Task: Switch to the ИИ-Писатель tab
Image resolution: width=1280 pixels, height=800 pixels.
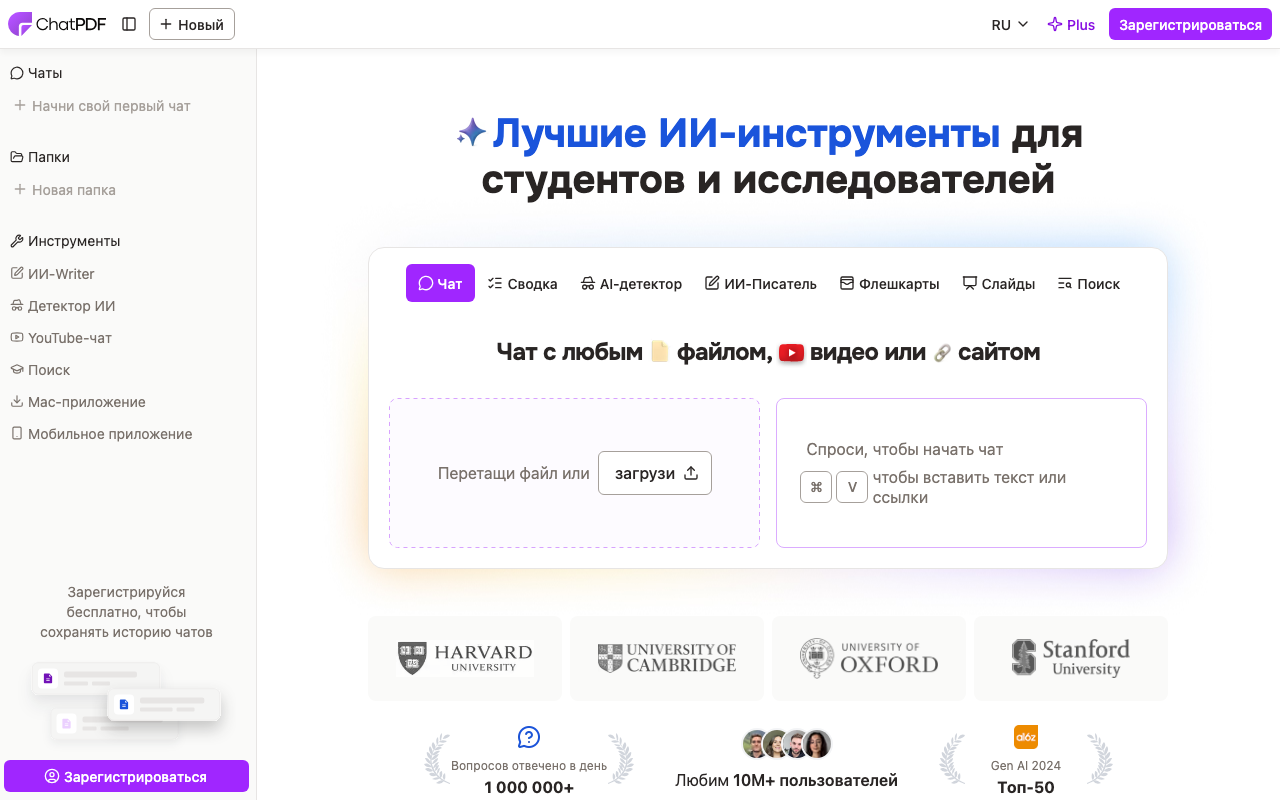Action: click(x=761, y=284)
